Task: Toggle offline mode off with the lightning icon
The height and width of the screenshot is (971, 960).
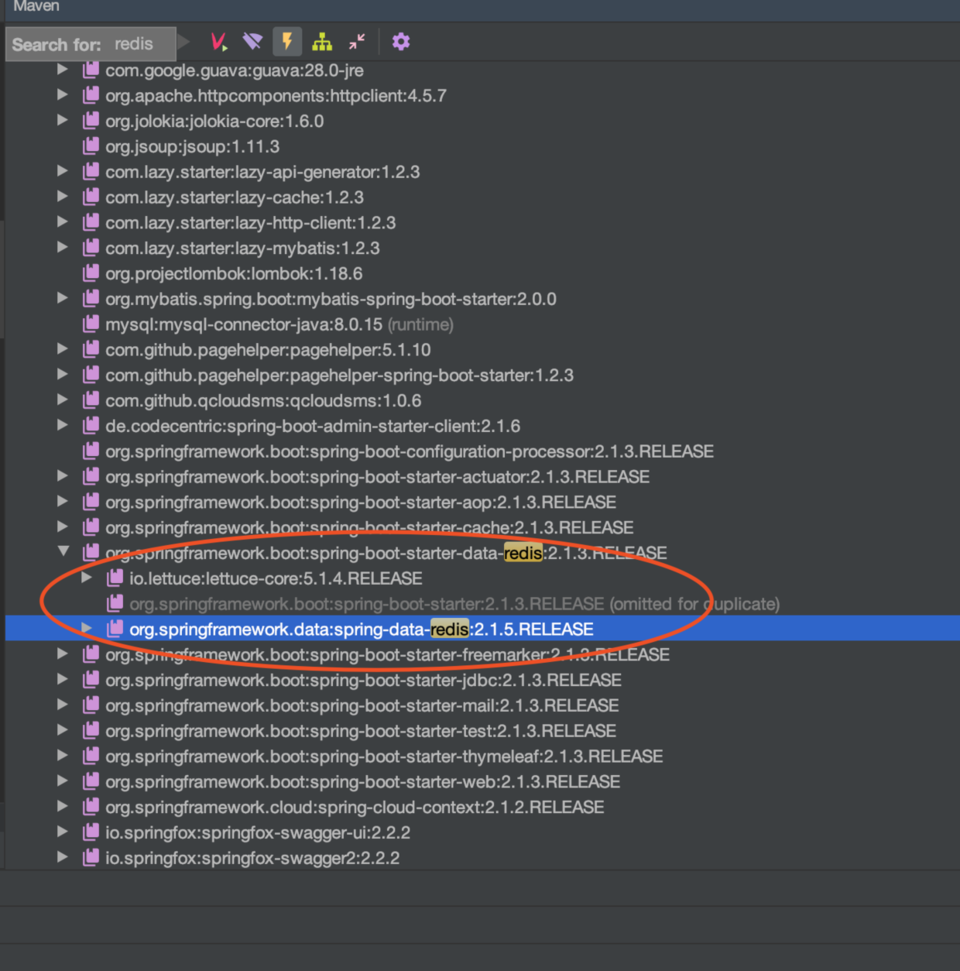Action: click(x=285, y=41)
